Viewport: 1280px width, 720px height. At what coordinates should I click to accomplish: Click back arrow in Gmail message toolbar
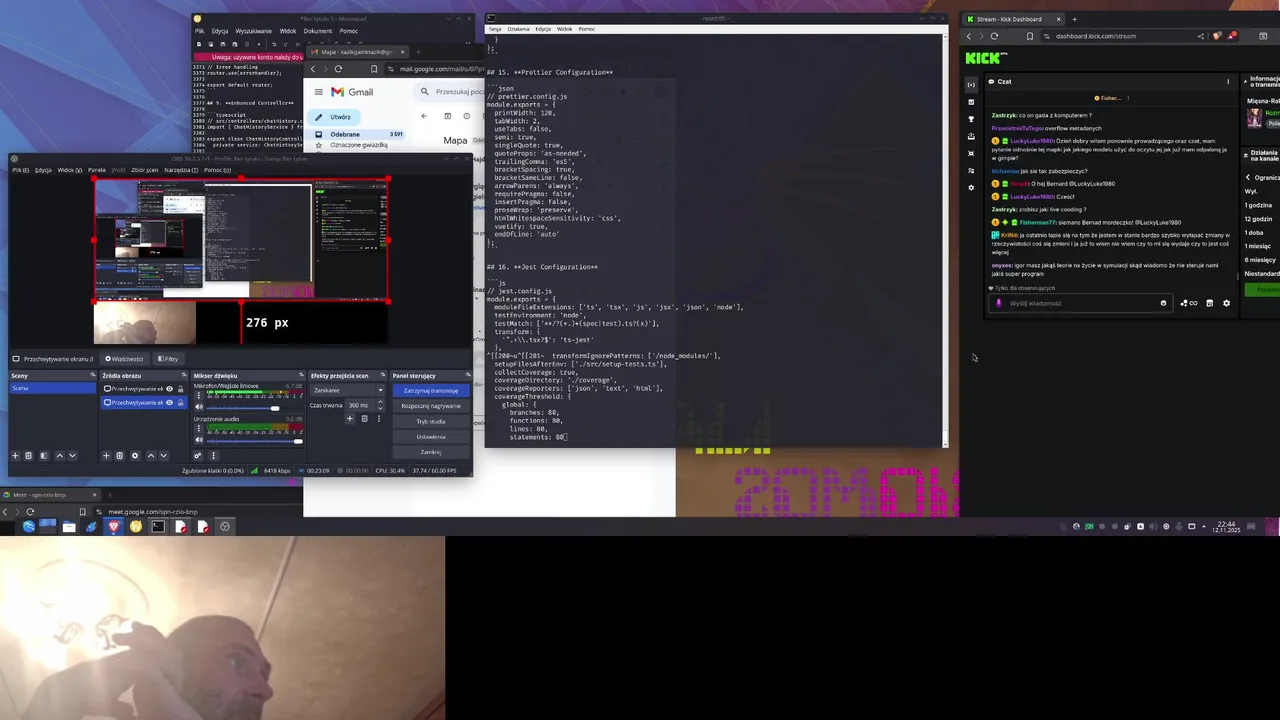[x=423, y=116]
